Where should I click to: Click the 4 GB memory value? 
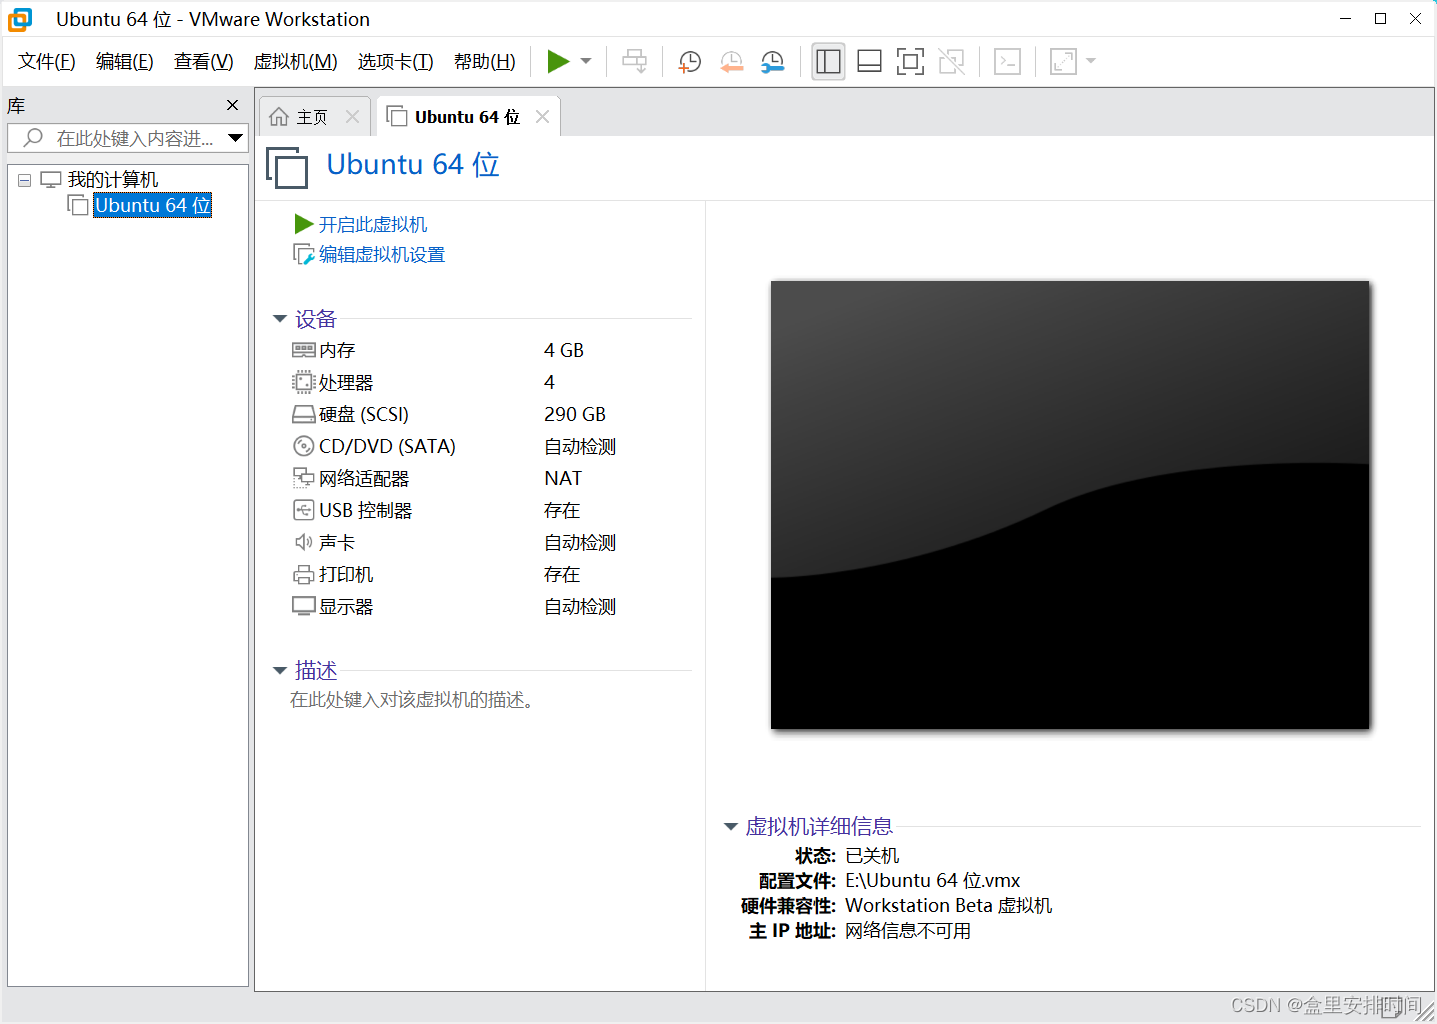(564, 350)
